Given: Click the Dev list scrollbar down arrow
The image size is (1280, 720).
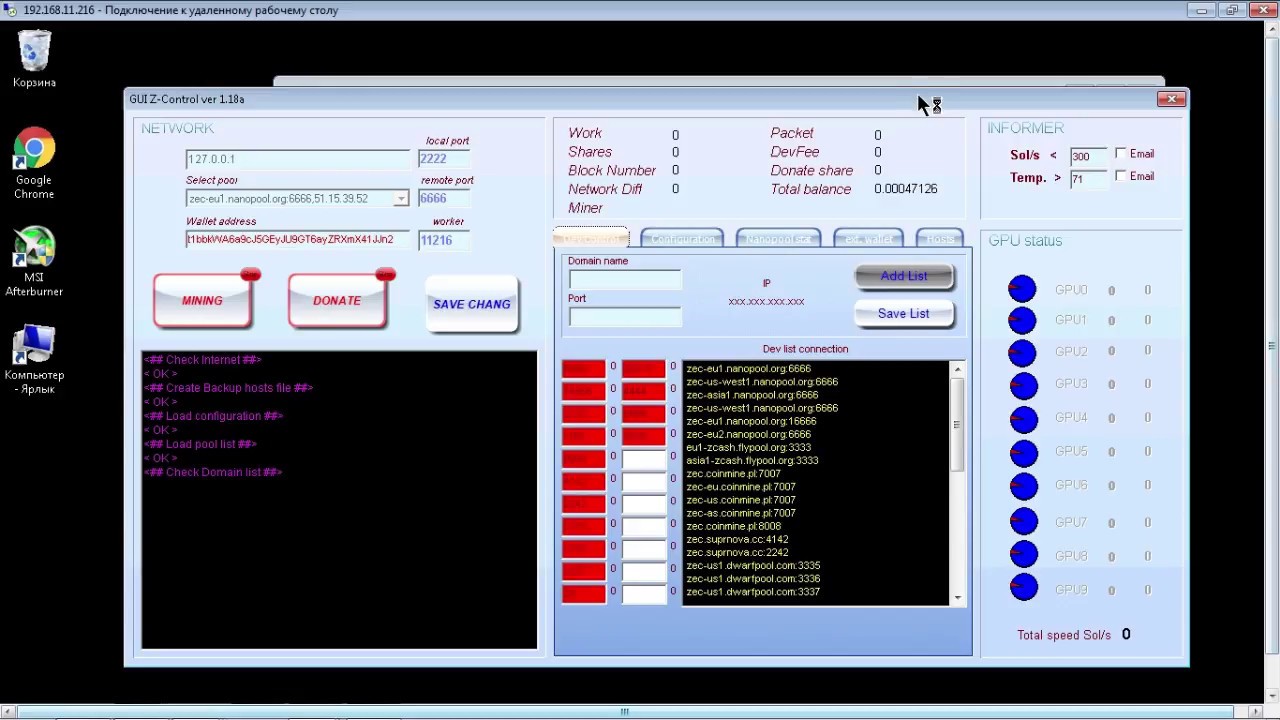Looking at the screenshot, I should point(957,597).
